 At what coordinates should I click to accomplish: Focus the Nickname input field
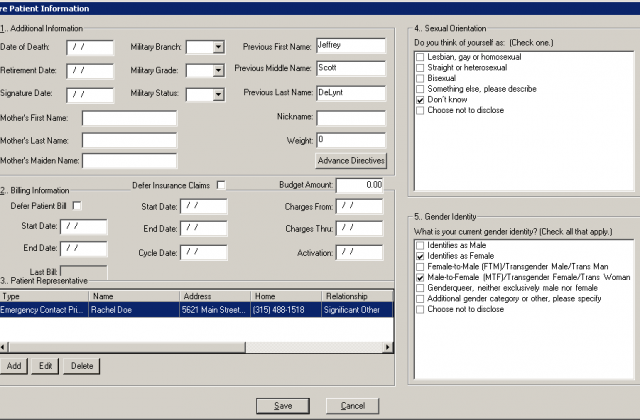click(350, 118)
